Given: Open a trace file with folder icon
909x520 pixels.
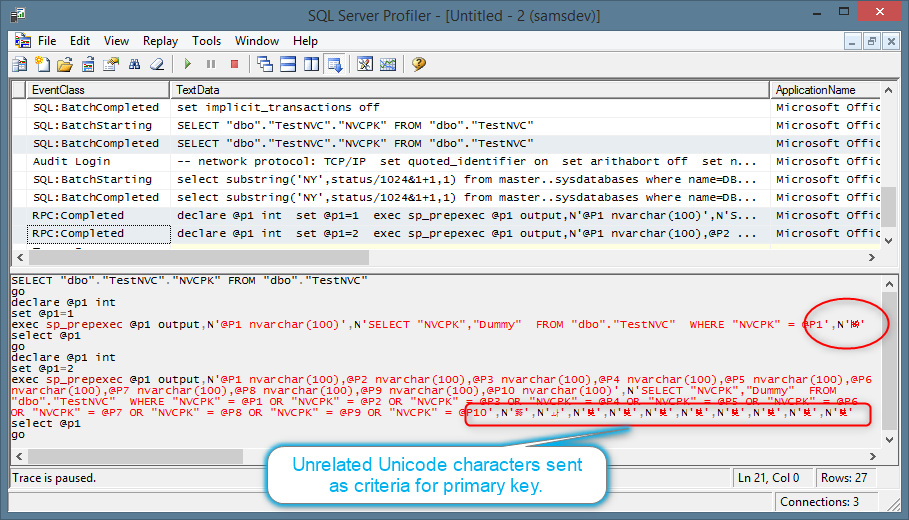Looking at the screenshot, I should pos(65,64).
